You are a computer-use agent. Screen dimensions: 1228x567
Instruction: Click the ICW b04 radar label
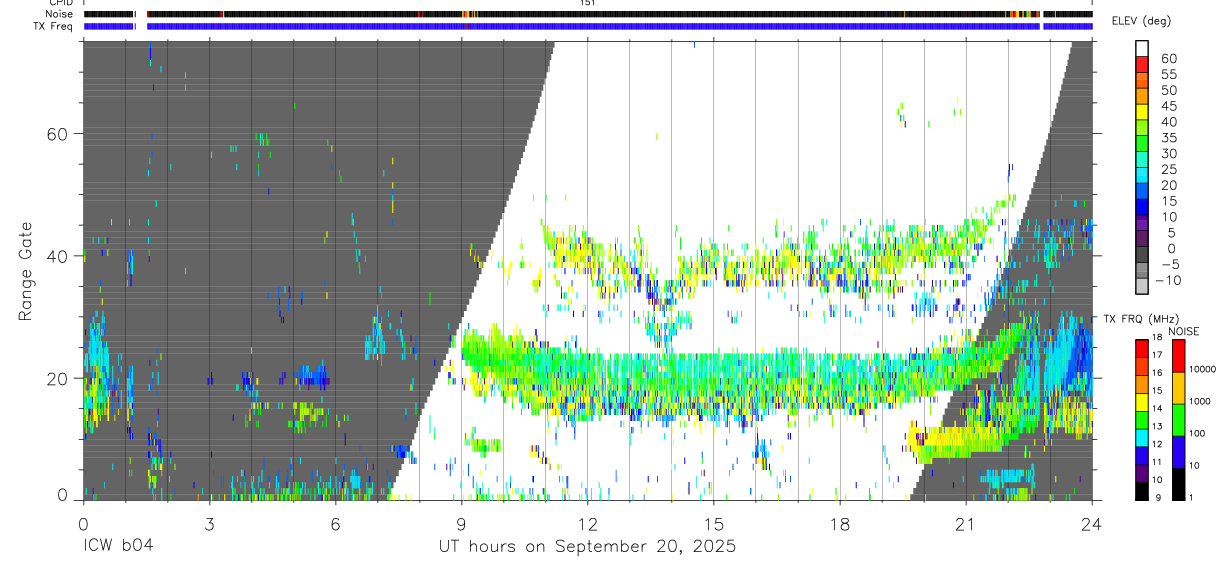pos(118,546)
